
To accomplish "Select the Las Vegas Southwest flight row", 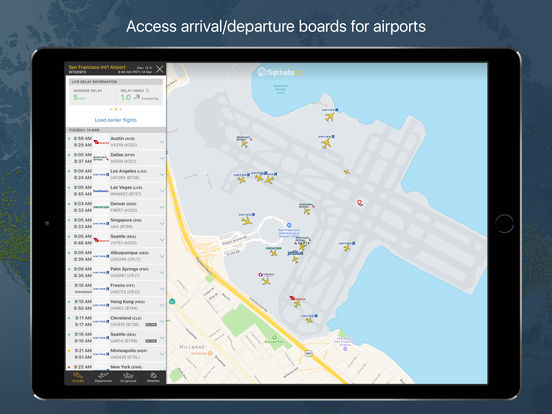I will [115, 190].
